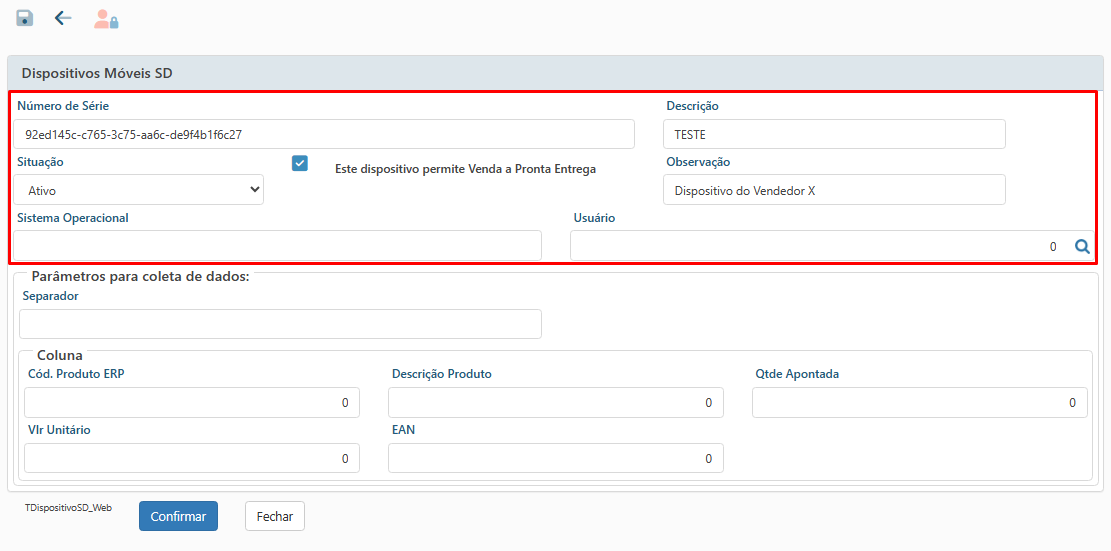
Task: Click the Sistema Operacional label
Action: 73,218
